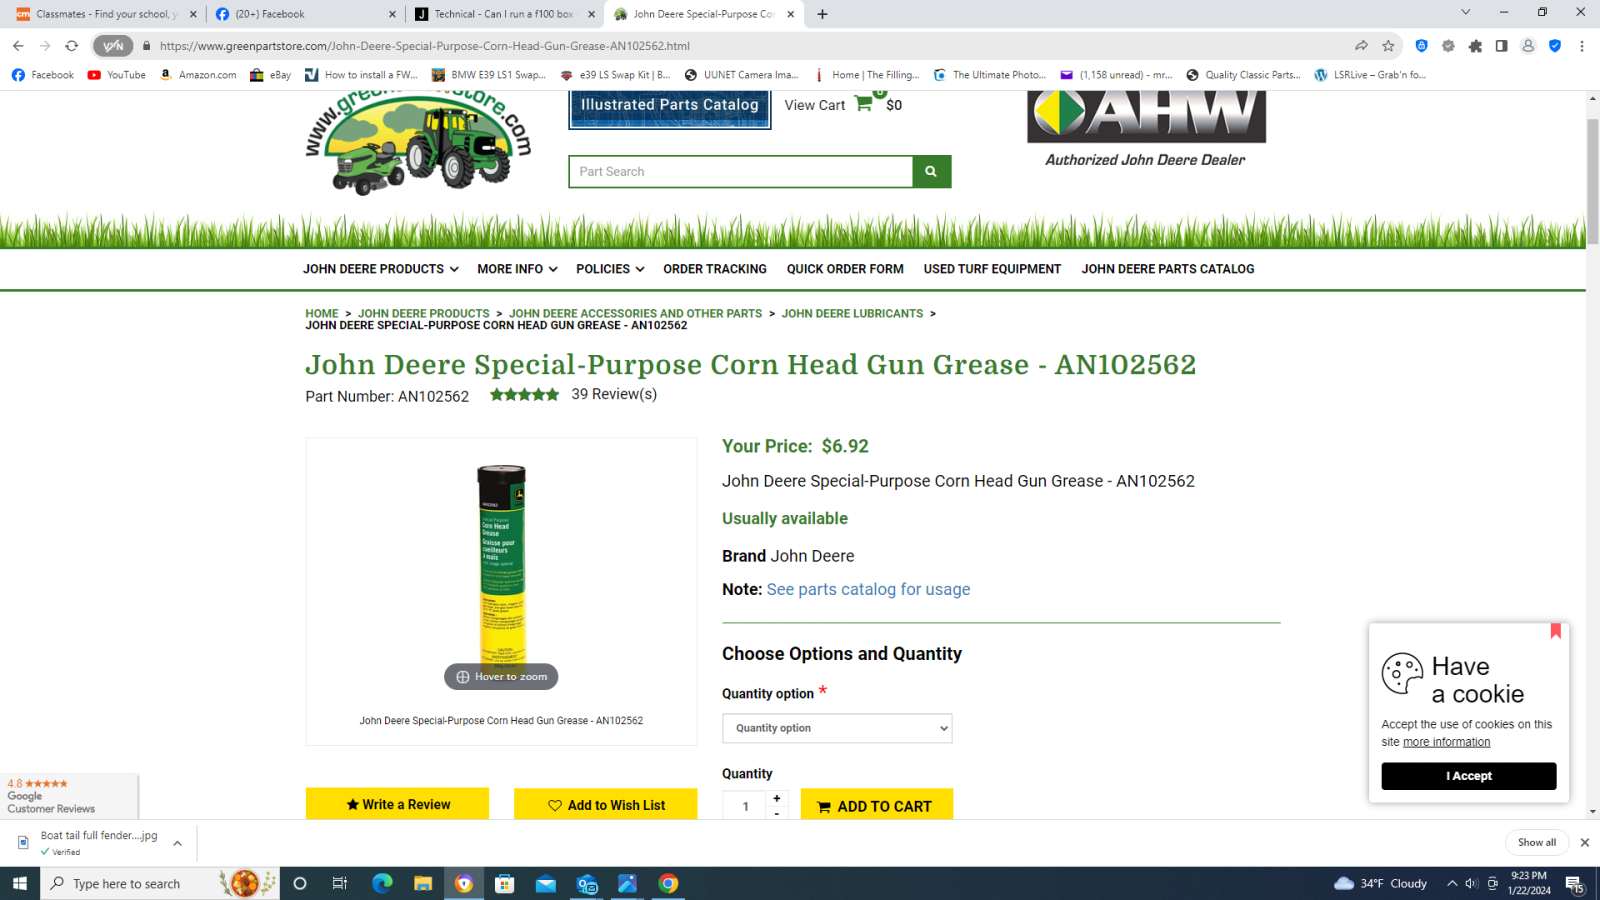
Task: Open Google Customer Reviews badge
Action: click(68, 796)
